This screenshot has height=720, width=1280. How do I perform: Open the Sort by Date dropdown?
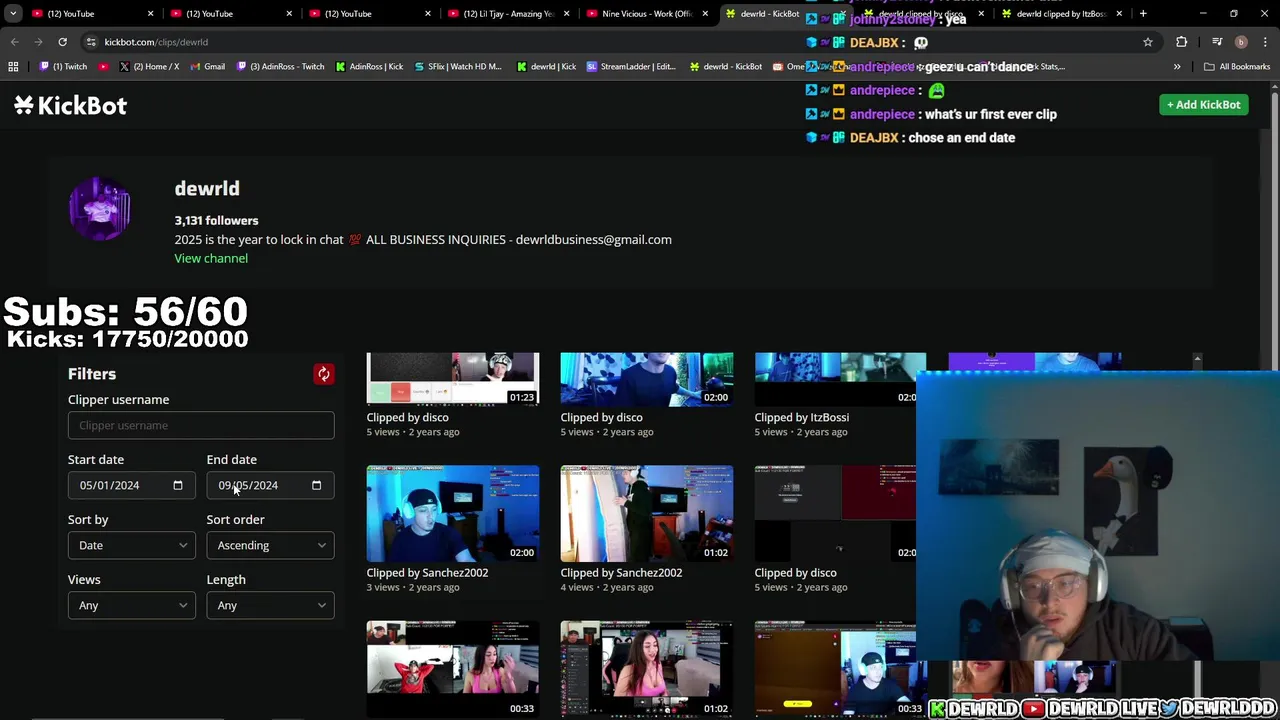(x=131, y=545)
